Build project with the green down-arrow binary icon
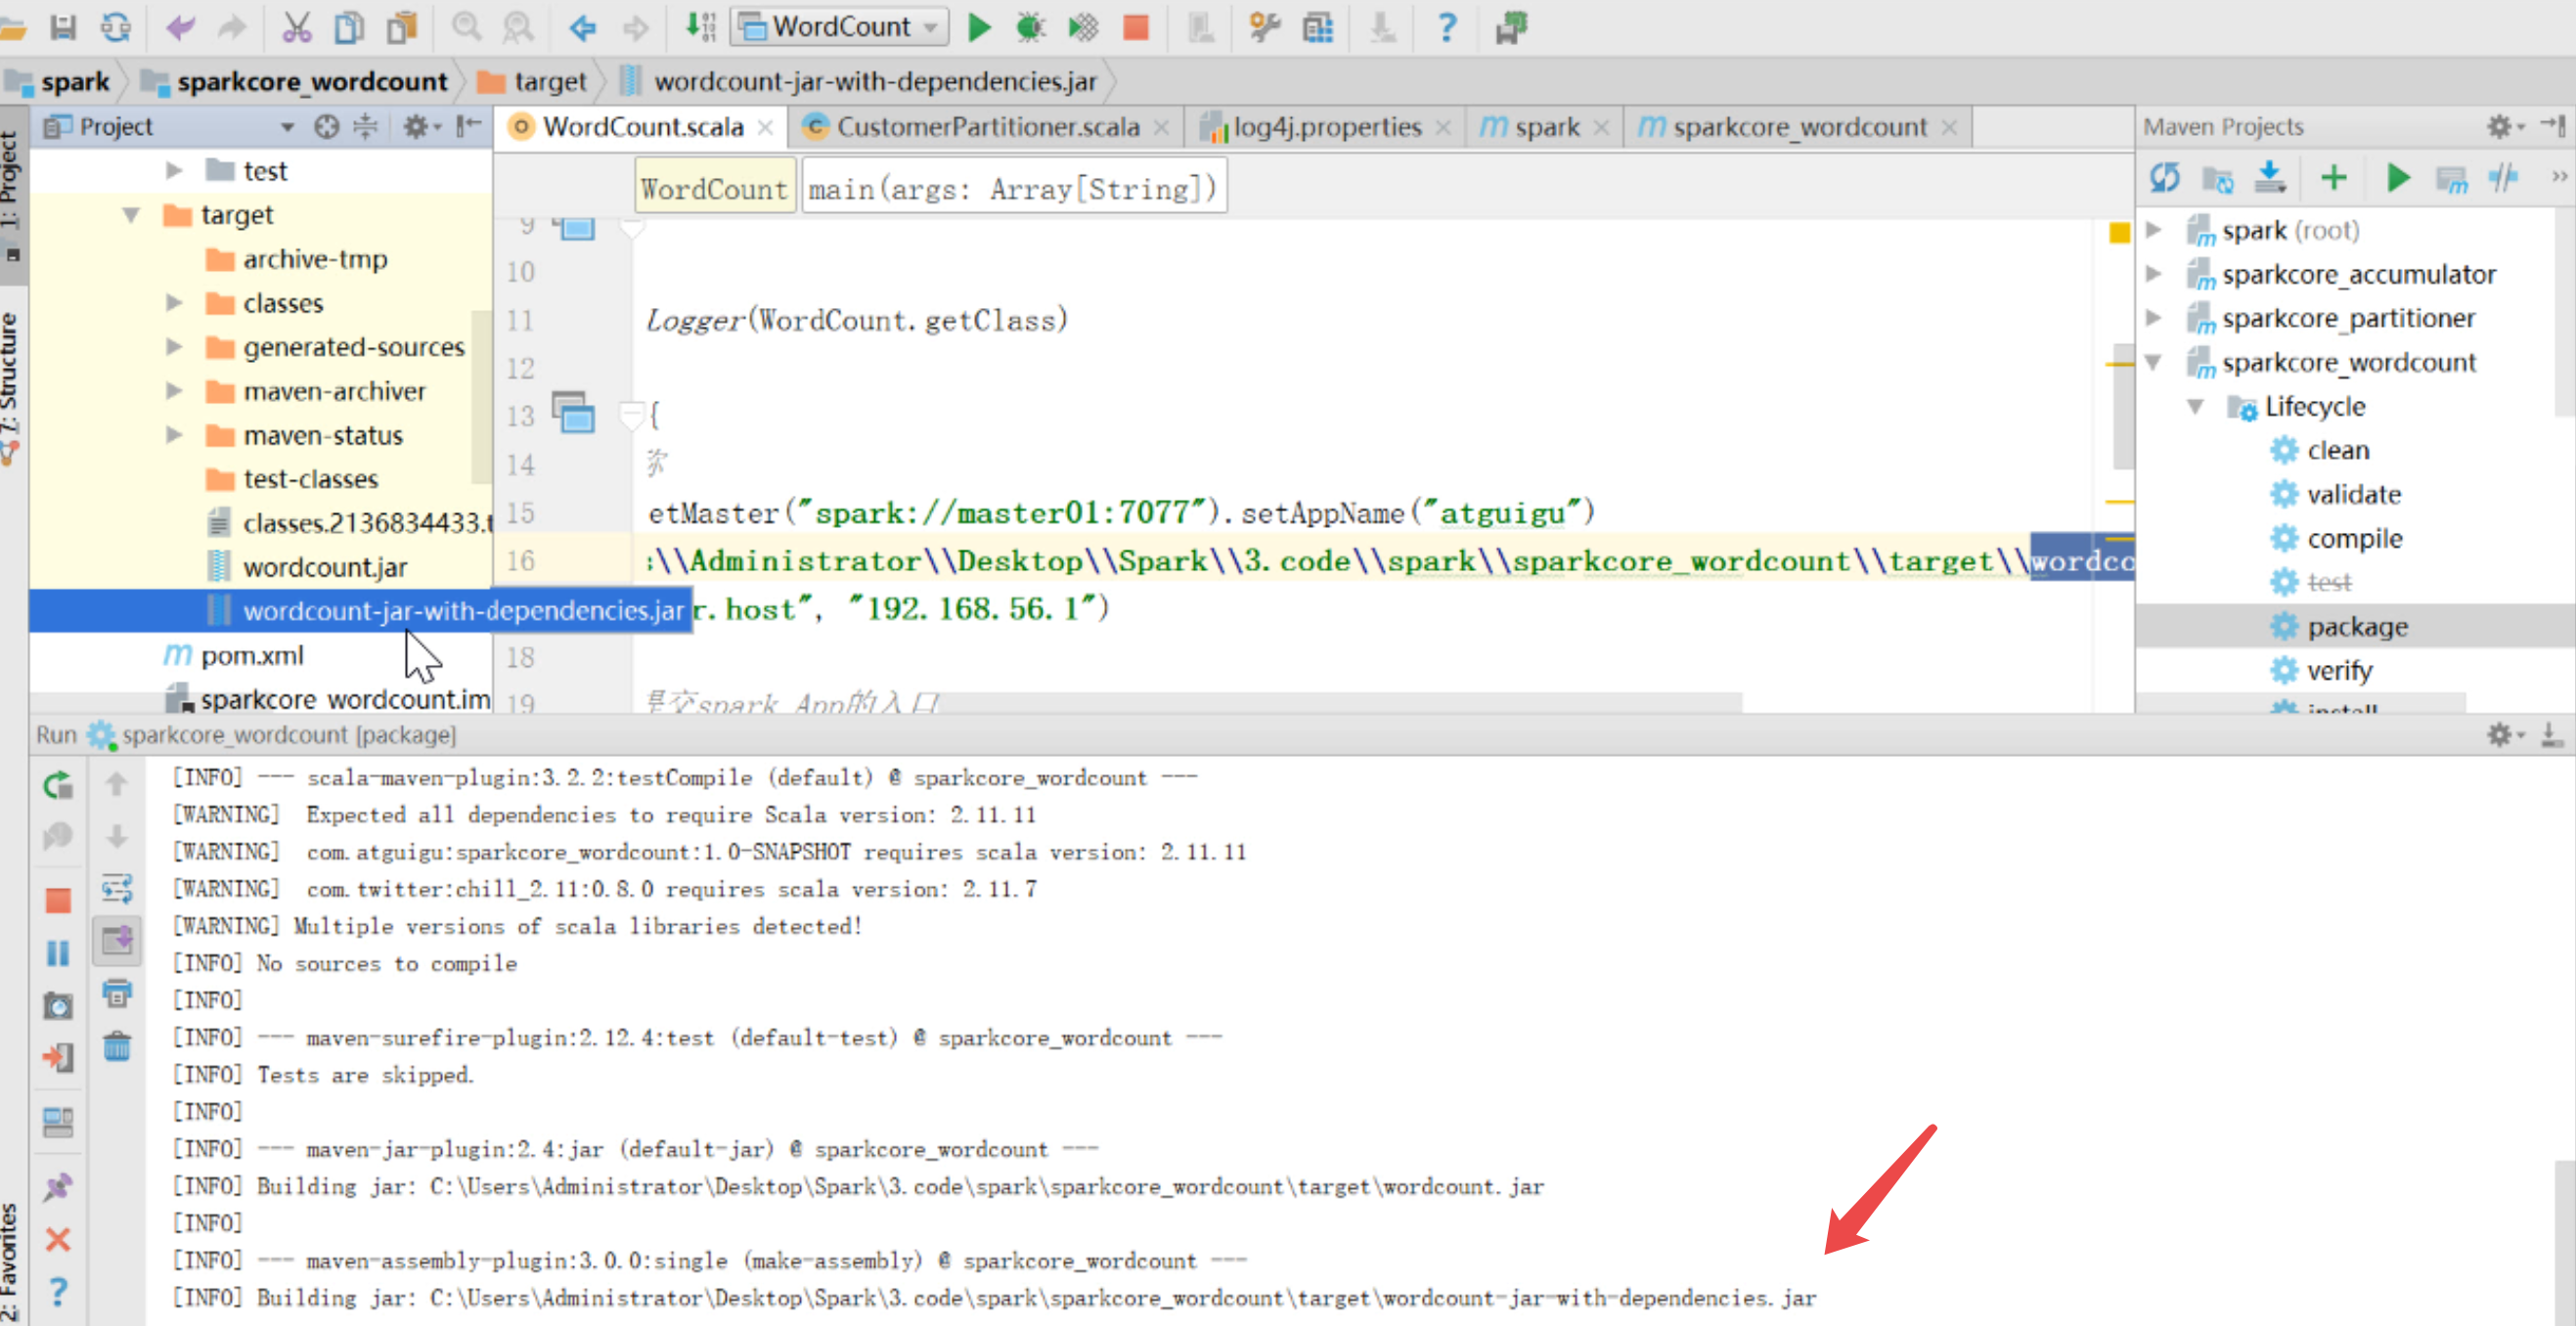2576x1326 pixels. [700, 27]
